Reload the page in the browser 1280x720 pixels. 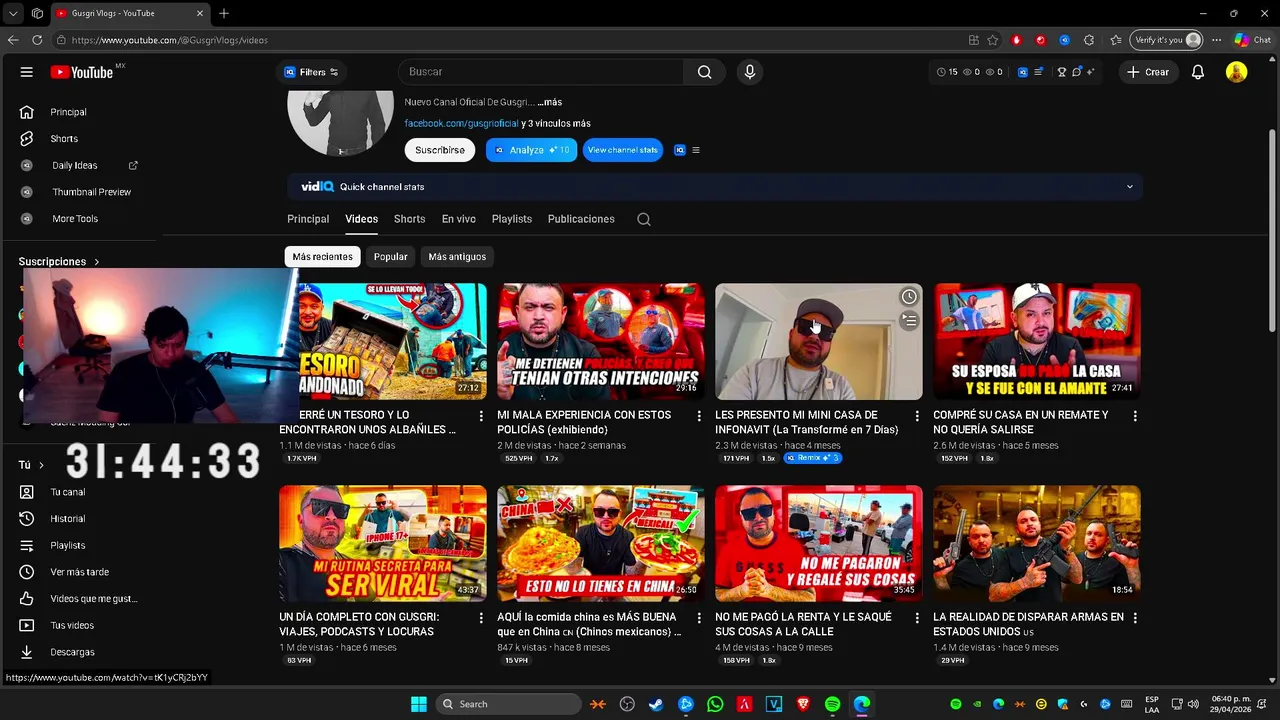(x=37, y=40)
